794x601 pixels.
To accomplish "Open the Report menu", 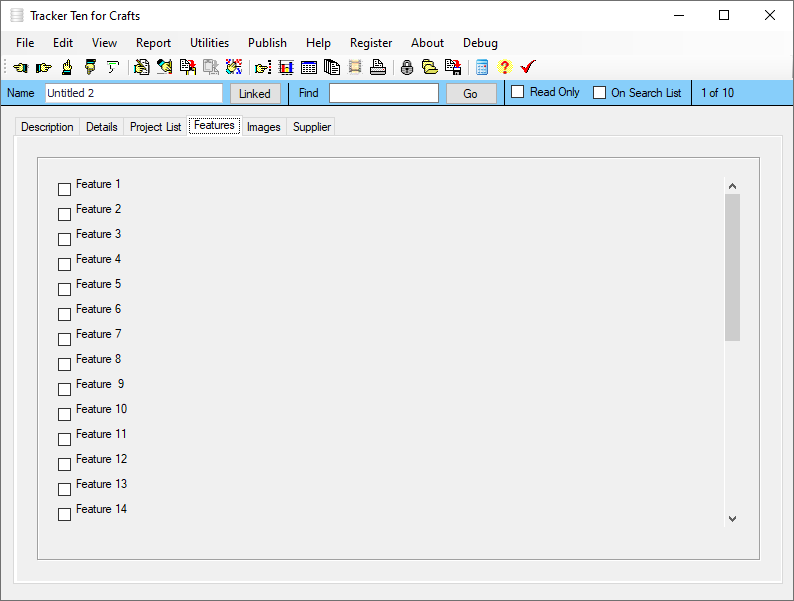I will (153, 43).
